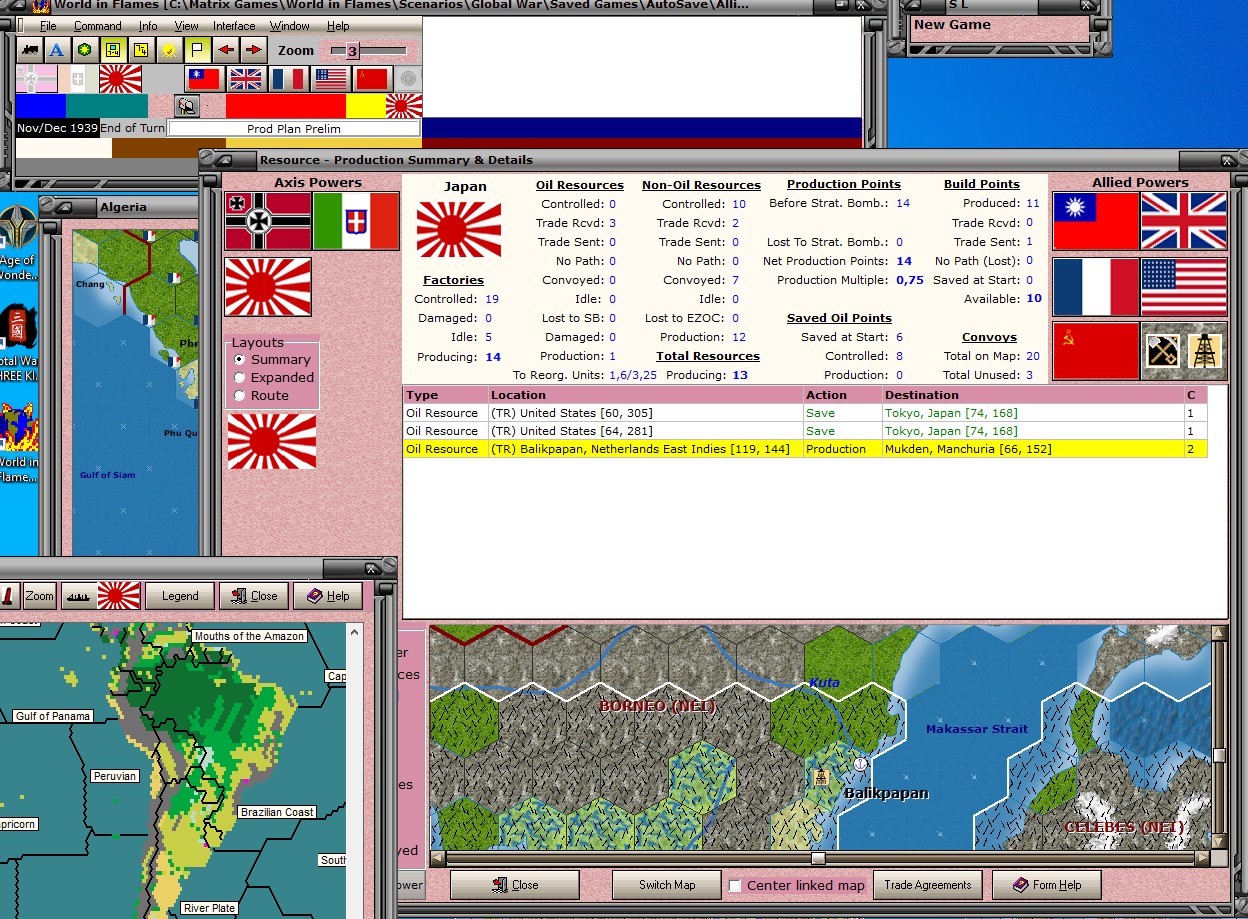The width and height of the screenshot is (1248, 919).
Task: Select France flag under Allied Powers
Action: click(1096, 287)
